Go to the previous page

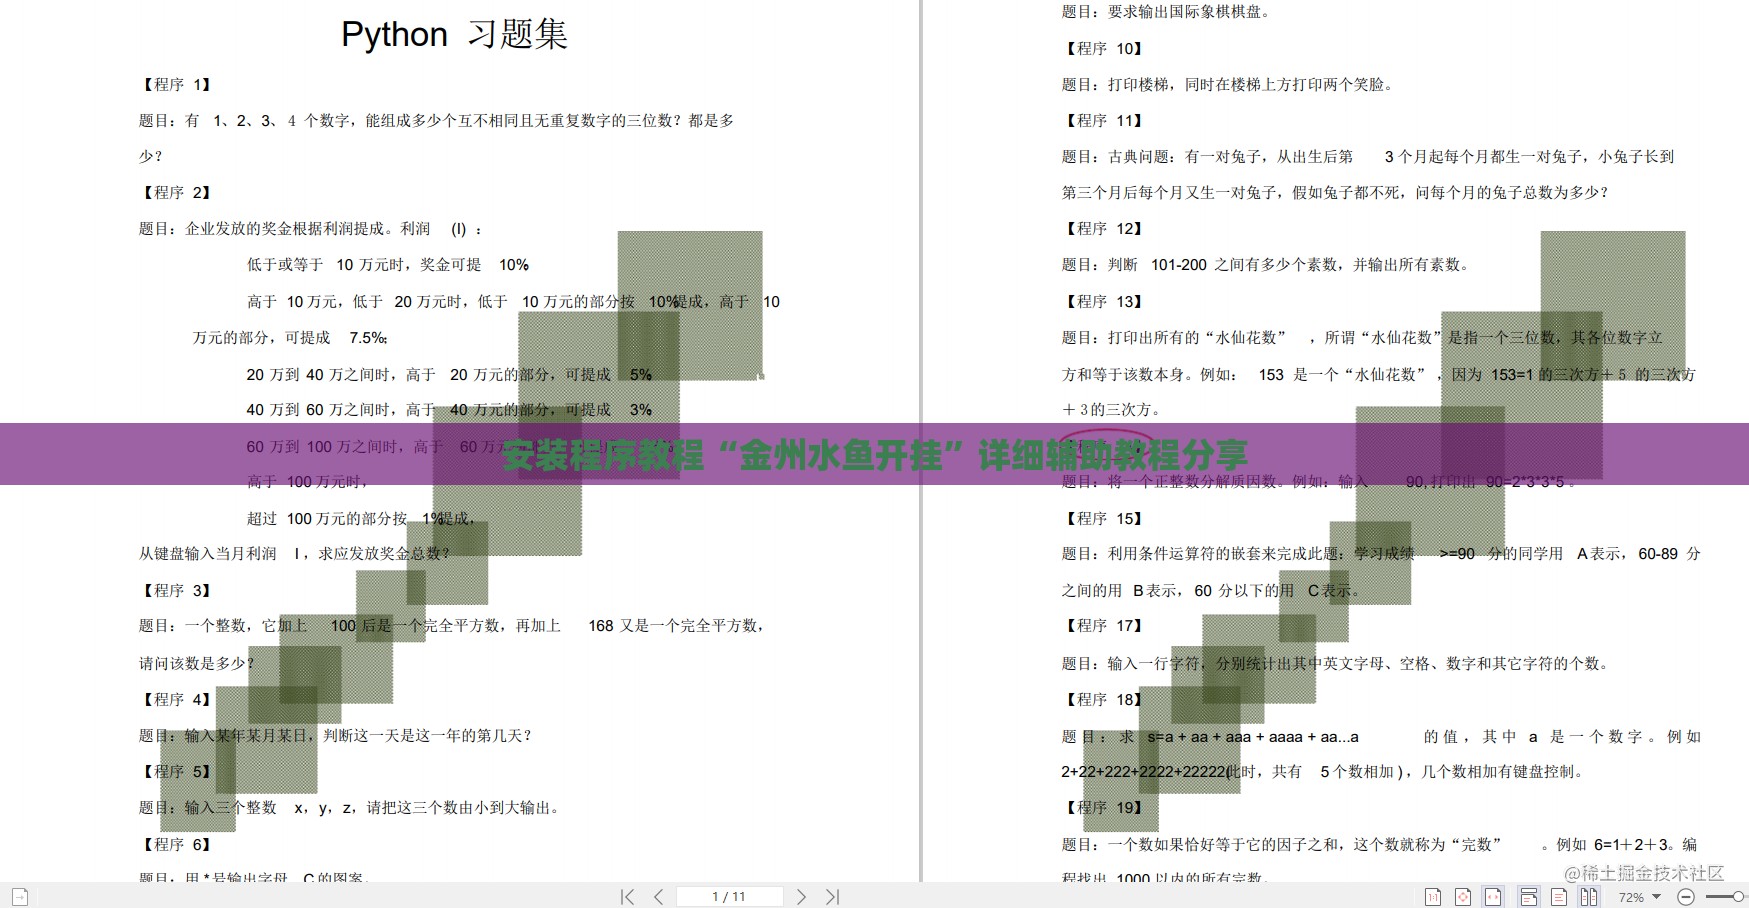658,897
